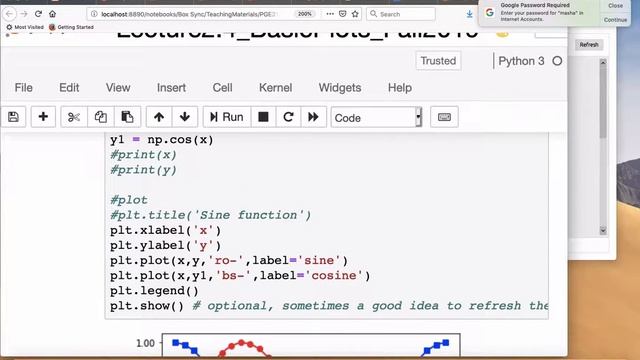Click the plt.legend() code line
The width and height of the screenshot is (640, 360).
pyautogui.click(x=154, y=291)
